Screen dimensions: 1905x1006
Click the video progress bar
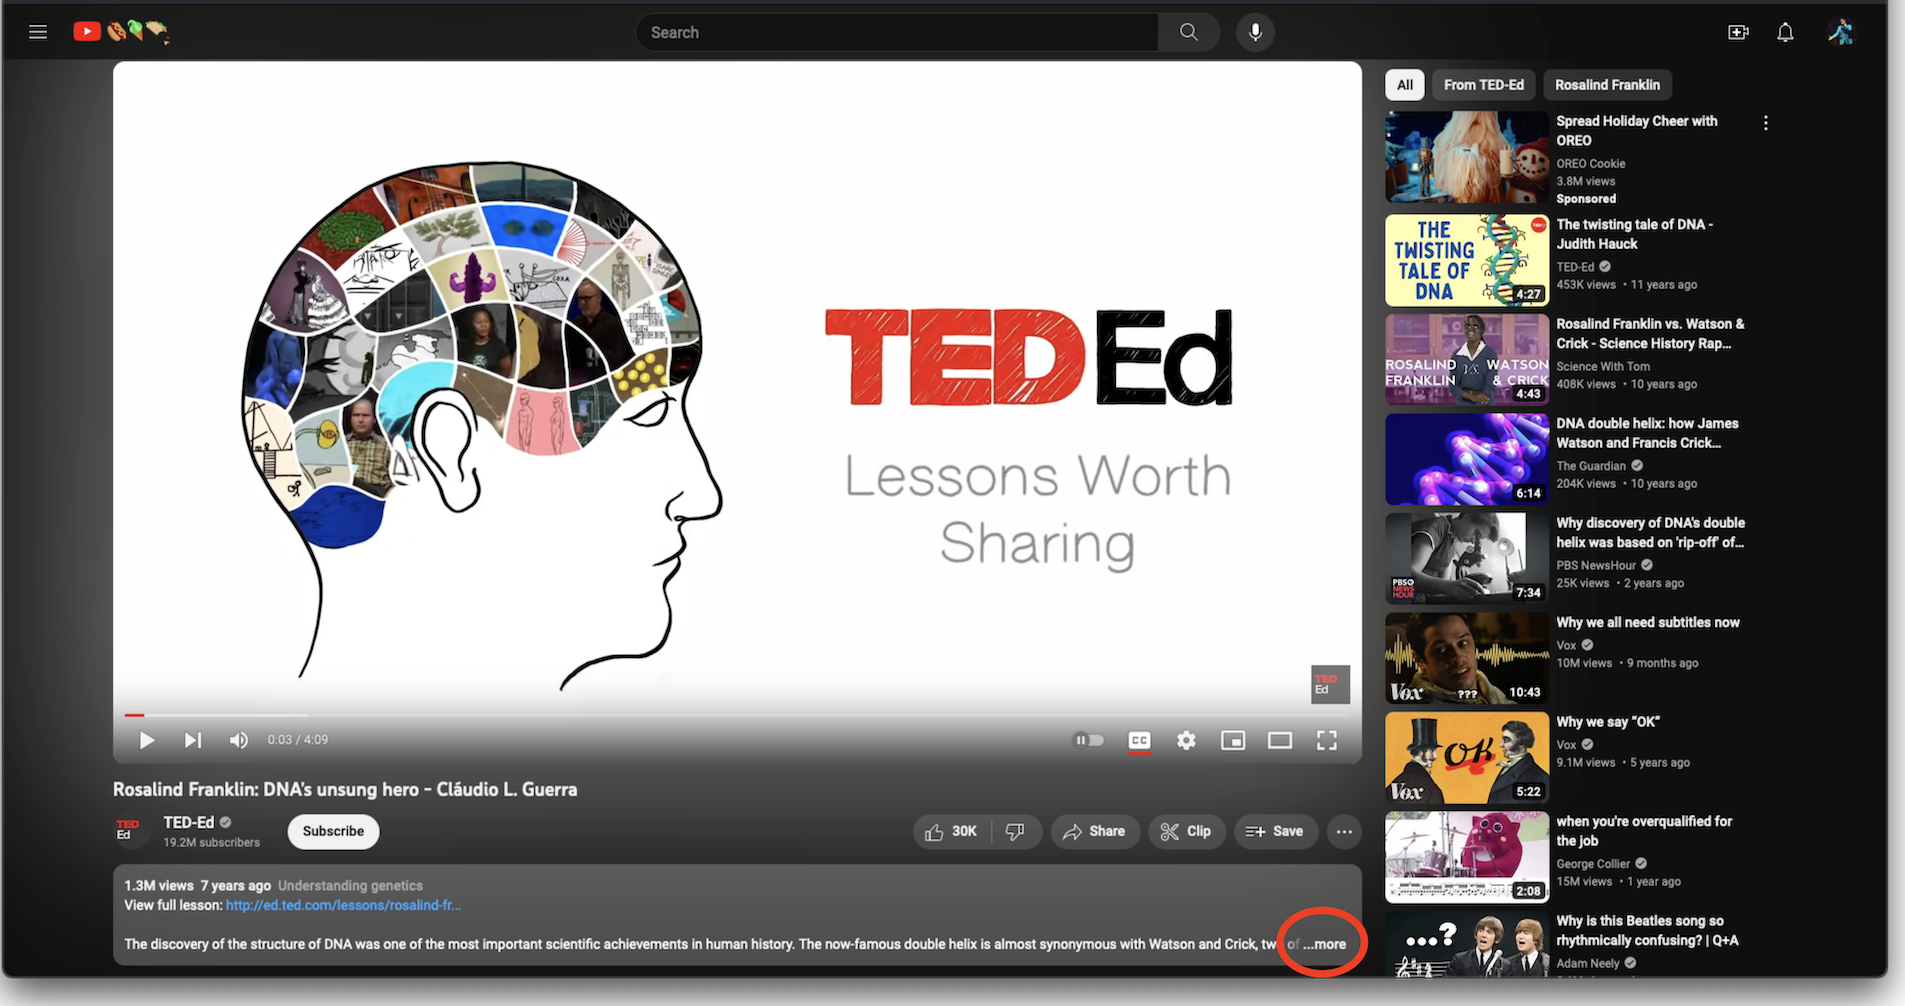click(737, 715)
